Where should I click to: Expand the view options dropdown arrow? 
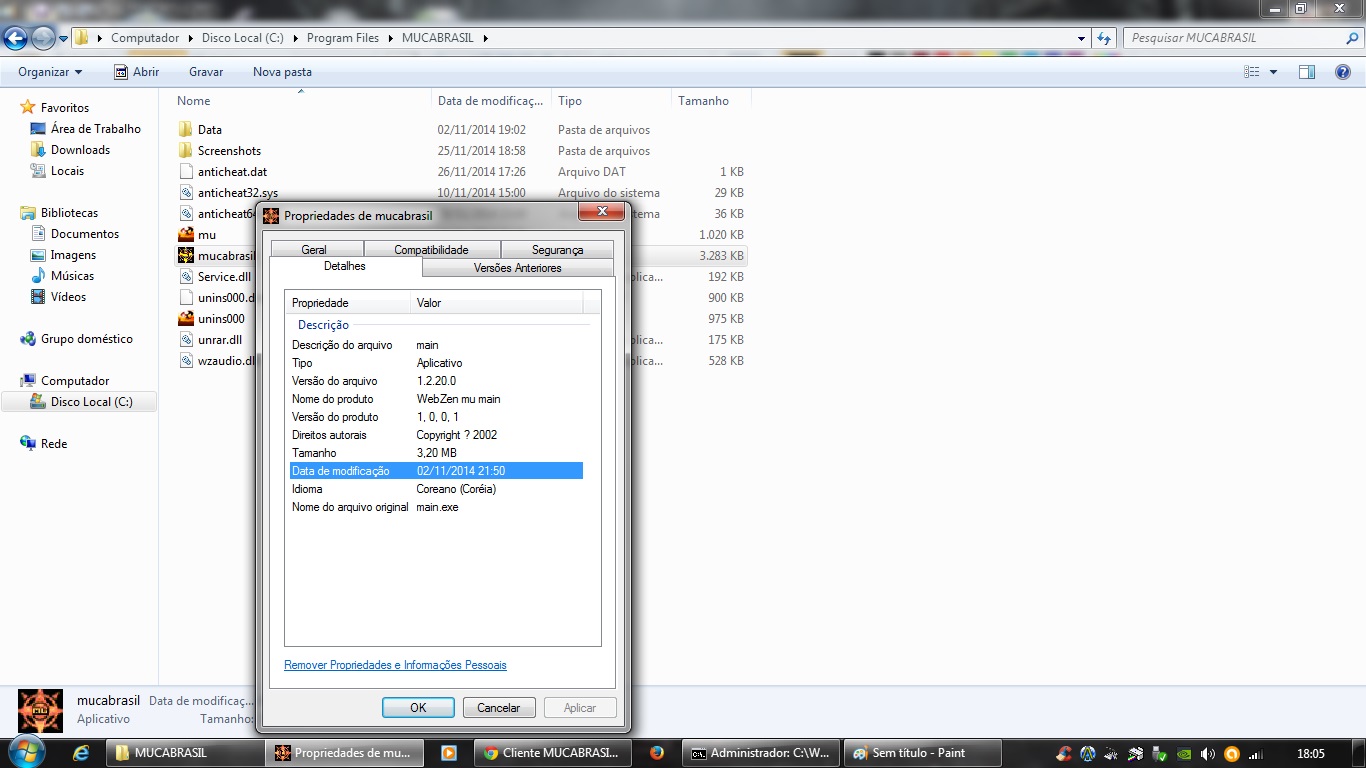[x=1273, y=72]
